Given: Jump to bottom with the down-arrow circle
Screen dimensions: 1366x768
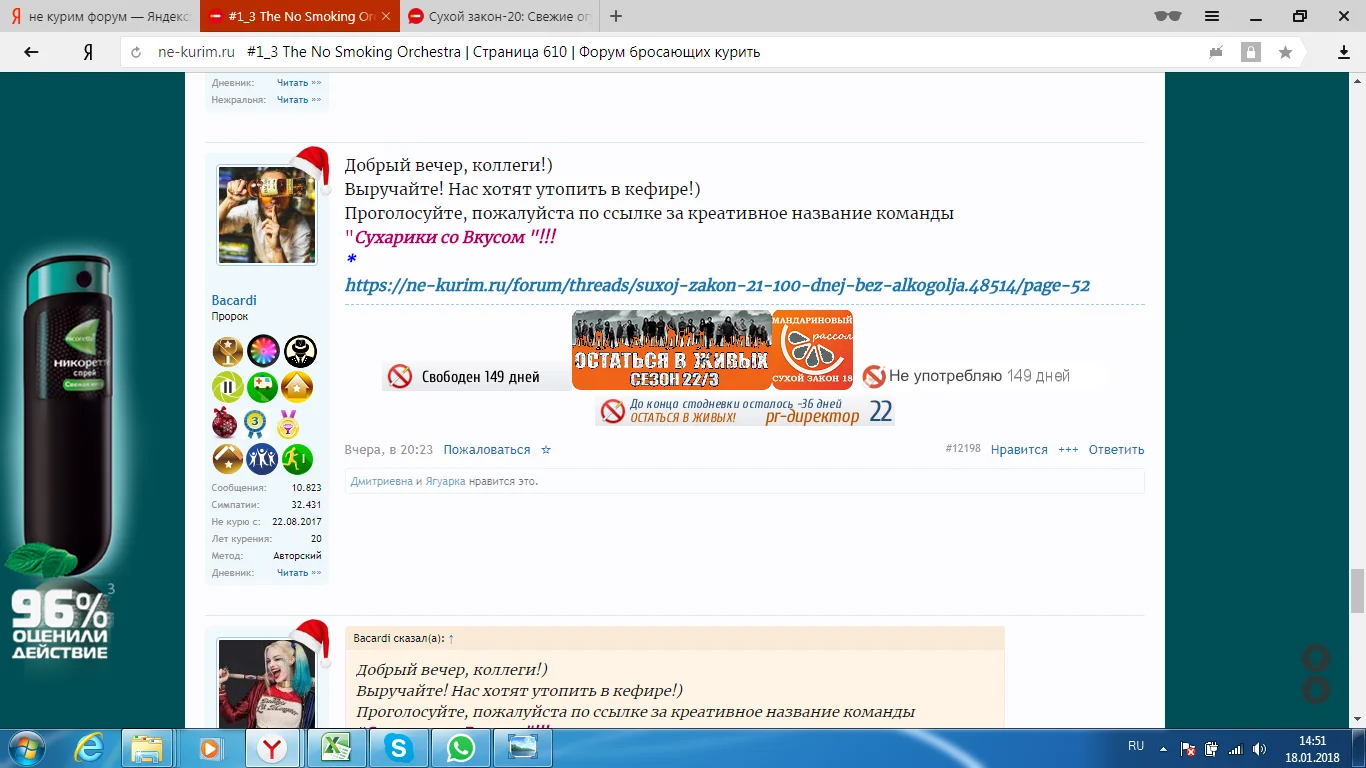Looking at the screenshot, I should click(1316, 690).
